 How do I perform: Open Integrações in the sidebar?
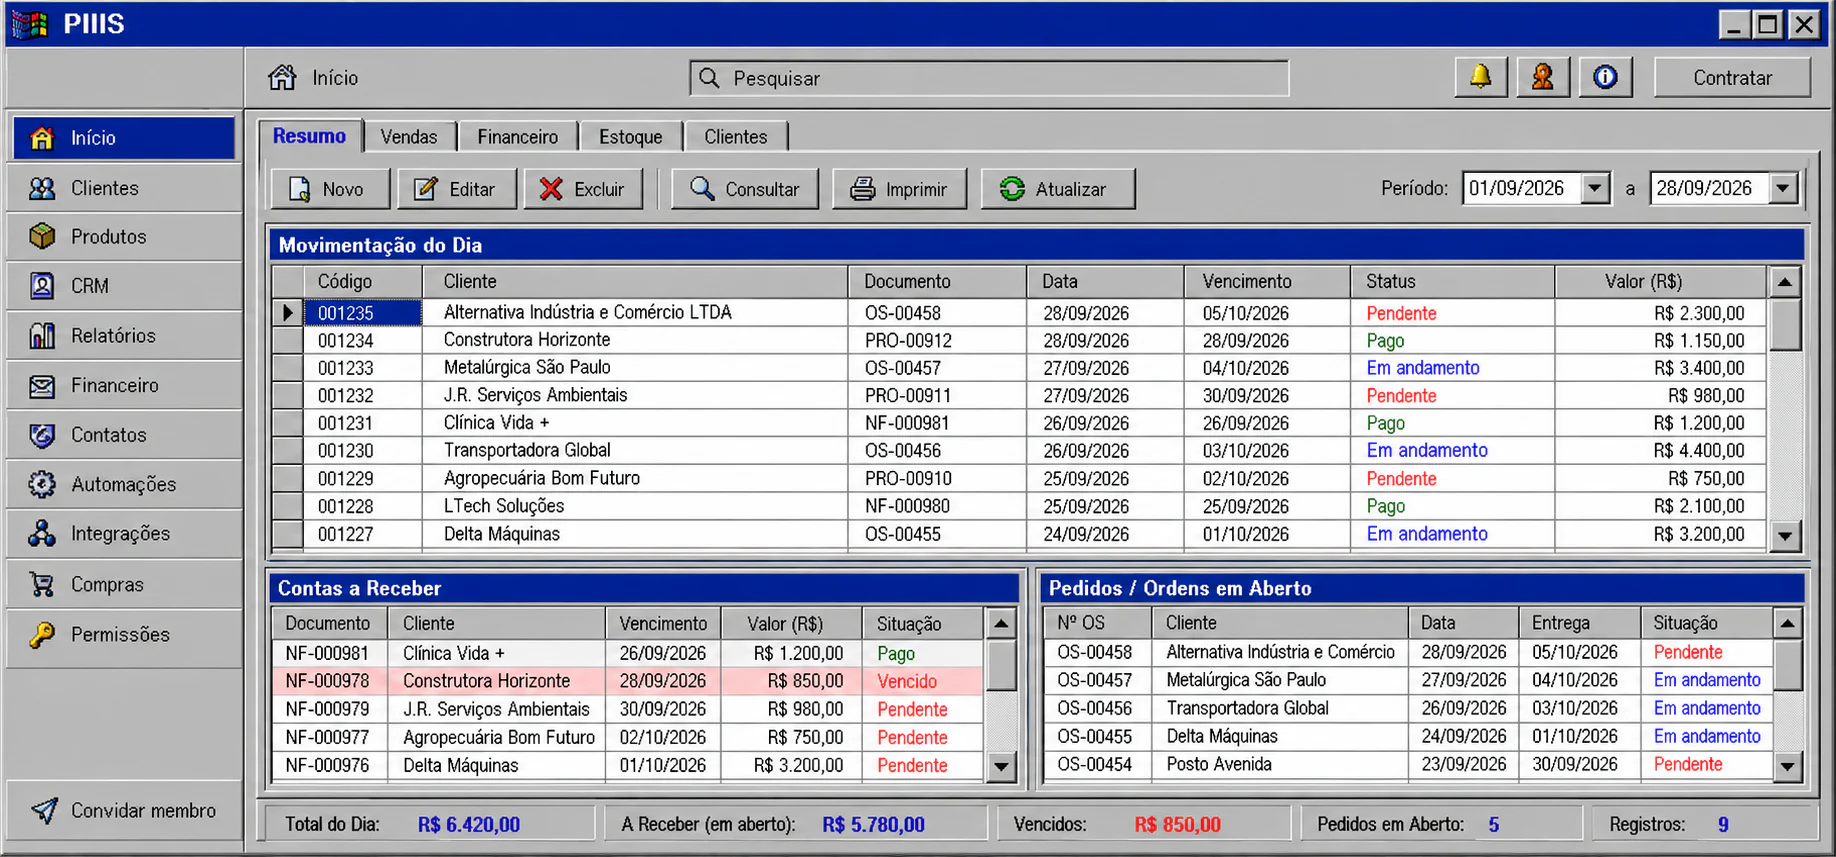[124, 534]
